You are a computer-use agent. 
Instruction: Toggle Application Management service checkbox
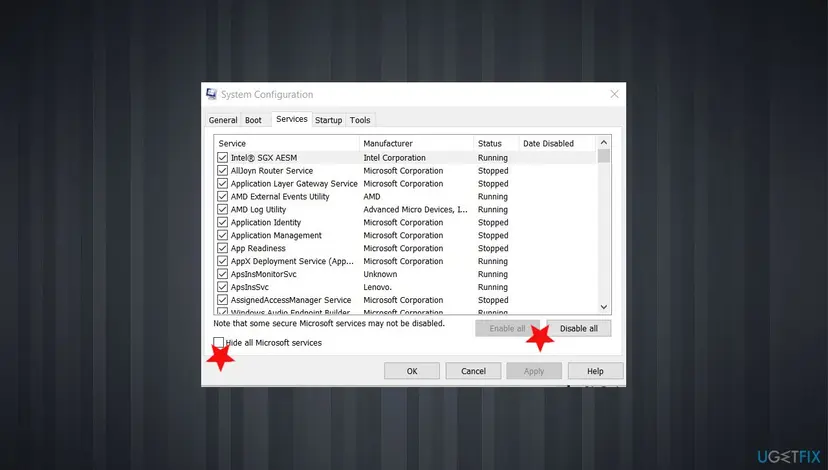pos(222,235)
